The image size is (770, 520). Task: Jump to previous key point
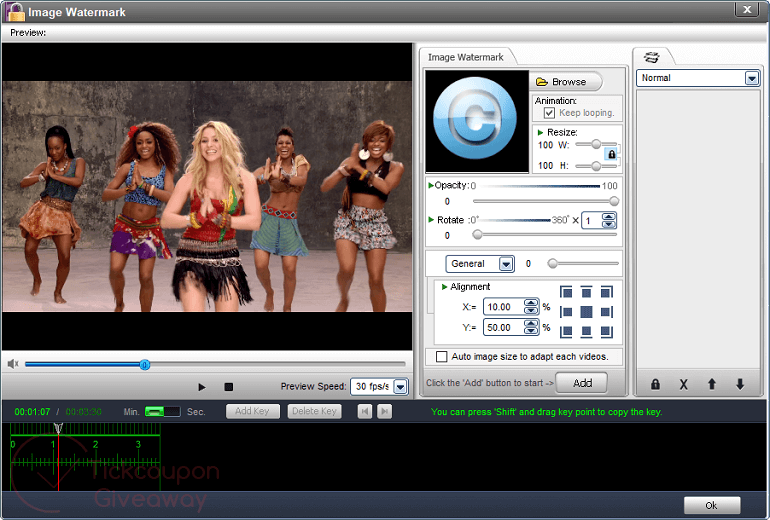point(364,411)
